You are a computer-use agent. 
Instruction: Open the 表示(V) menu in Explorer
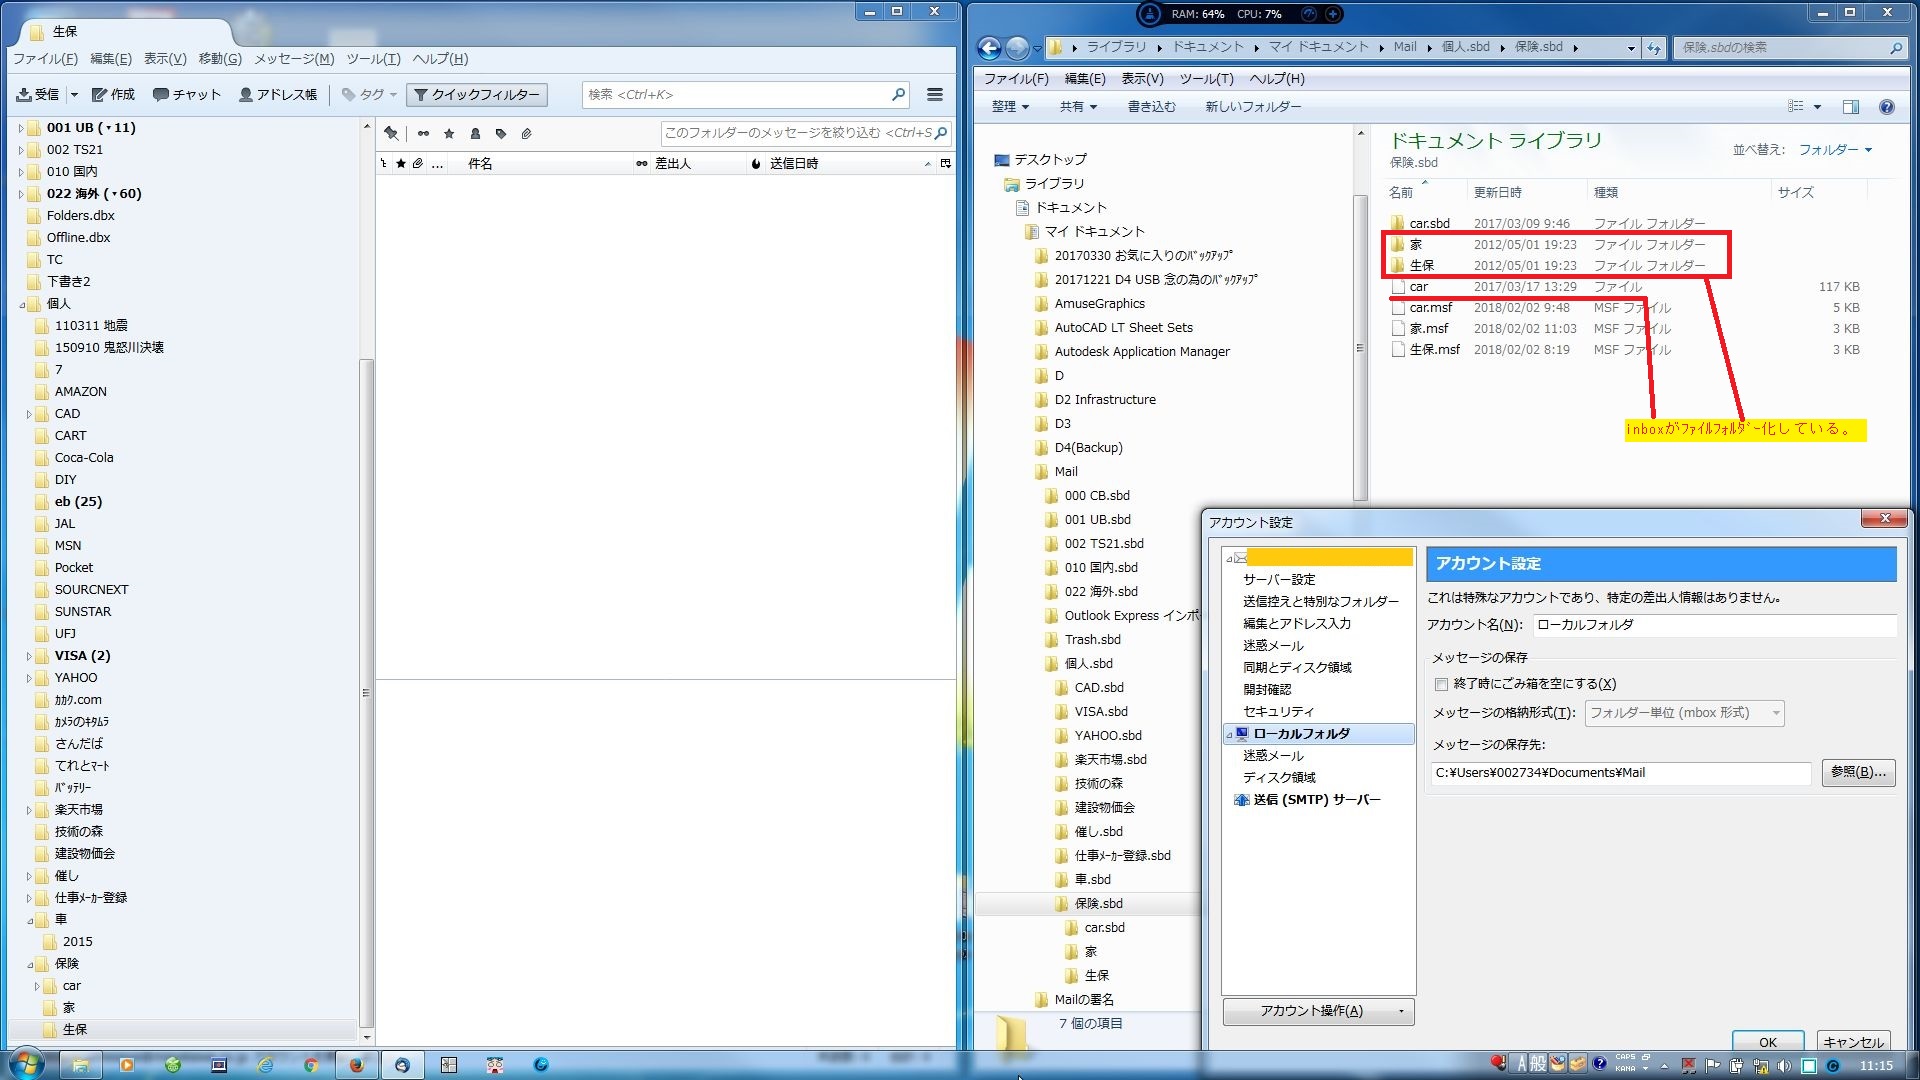pos(1141,79)
